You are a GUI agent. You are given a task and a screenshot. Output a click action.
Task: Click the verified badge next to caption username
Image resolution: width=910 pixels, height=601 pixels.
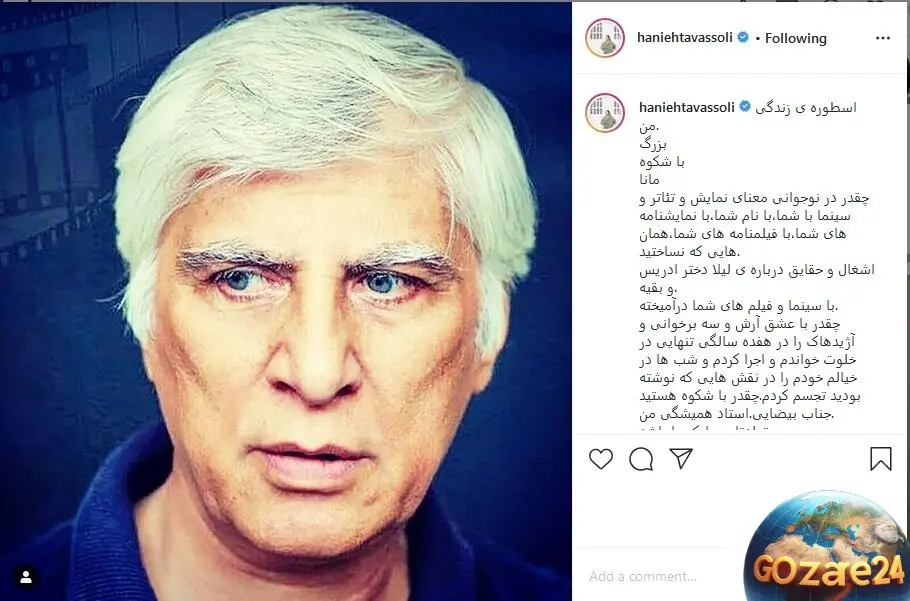click(745, 107)
